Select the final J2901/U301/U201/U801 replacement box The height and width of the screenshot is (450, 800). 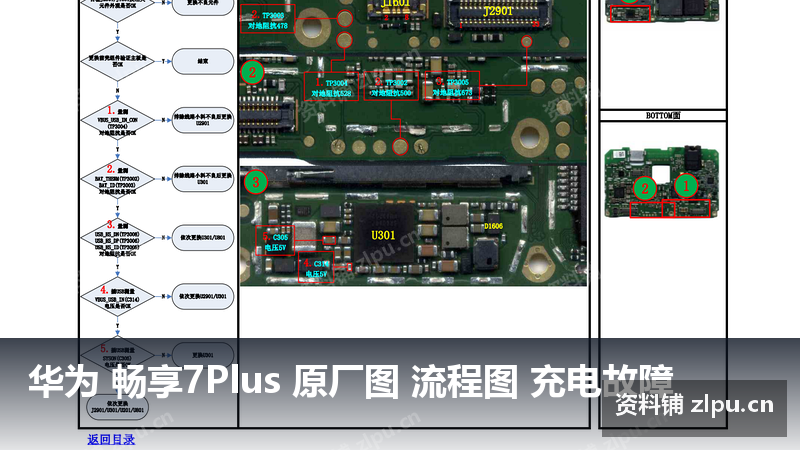[x=117, y=407]
